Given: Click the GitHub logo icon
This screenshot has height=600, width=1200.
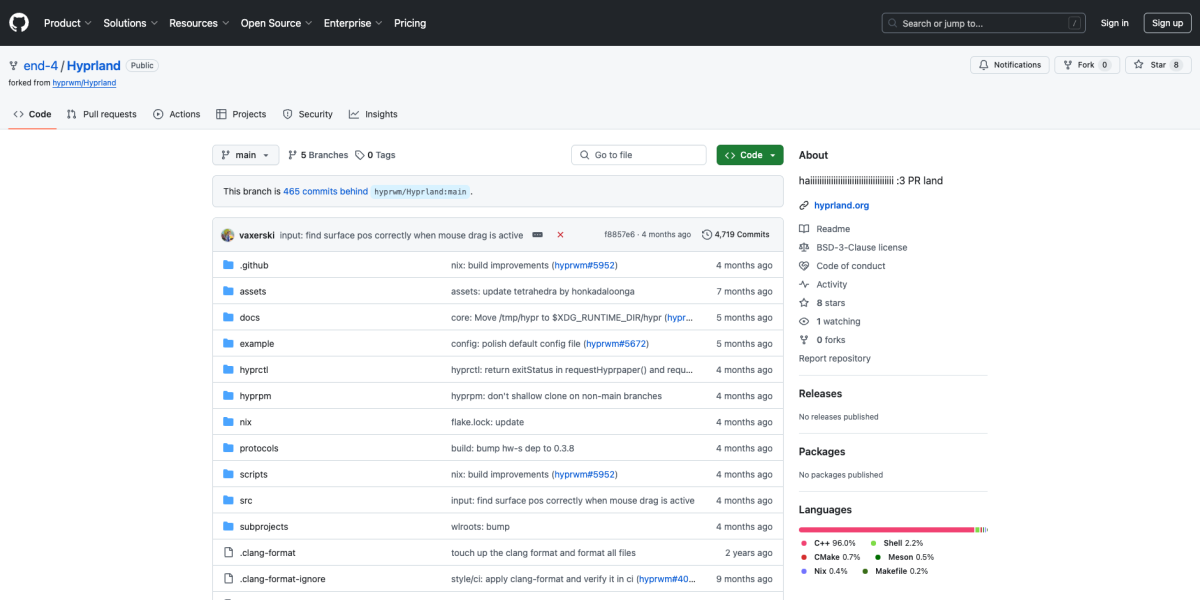Looking at the screenshot, I should 19,23.
